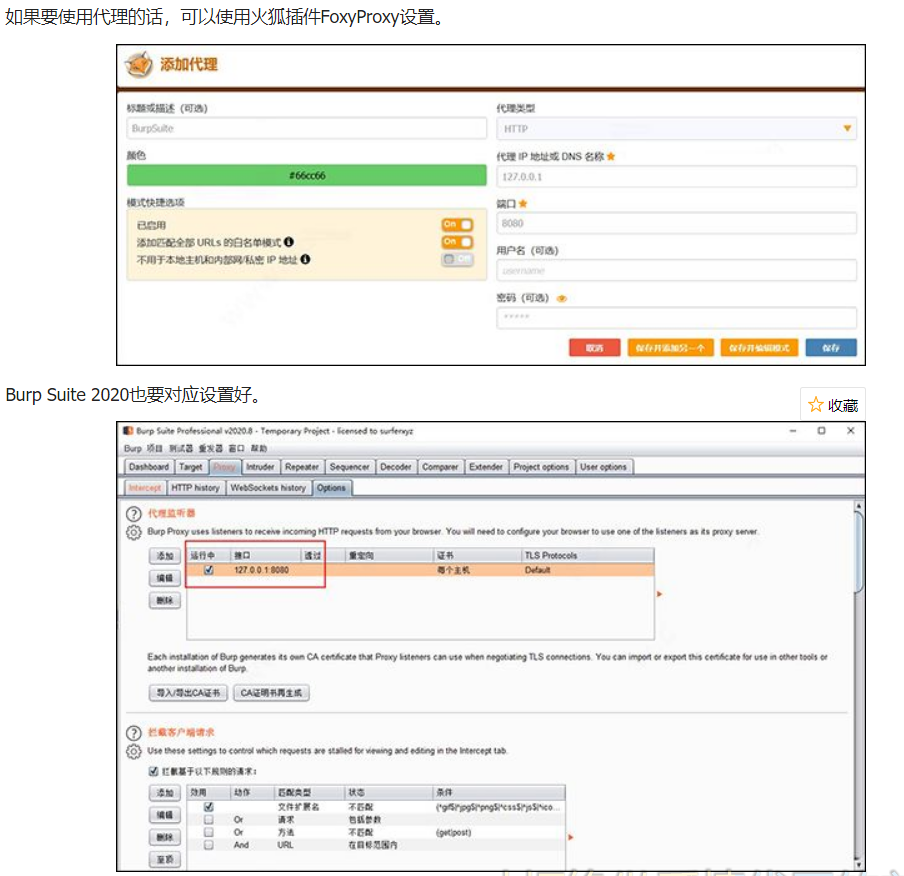Image resolution: width=904 pixels, height=876 pixels.
Task: Open the User options tab
Action: [604, 467]
